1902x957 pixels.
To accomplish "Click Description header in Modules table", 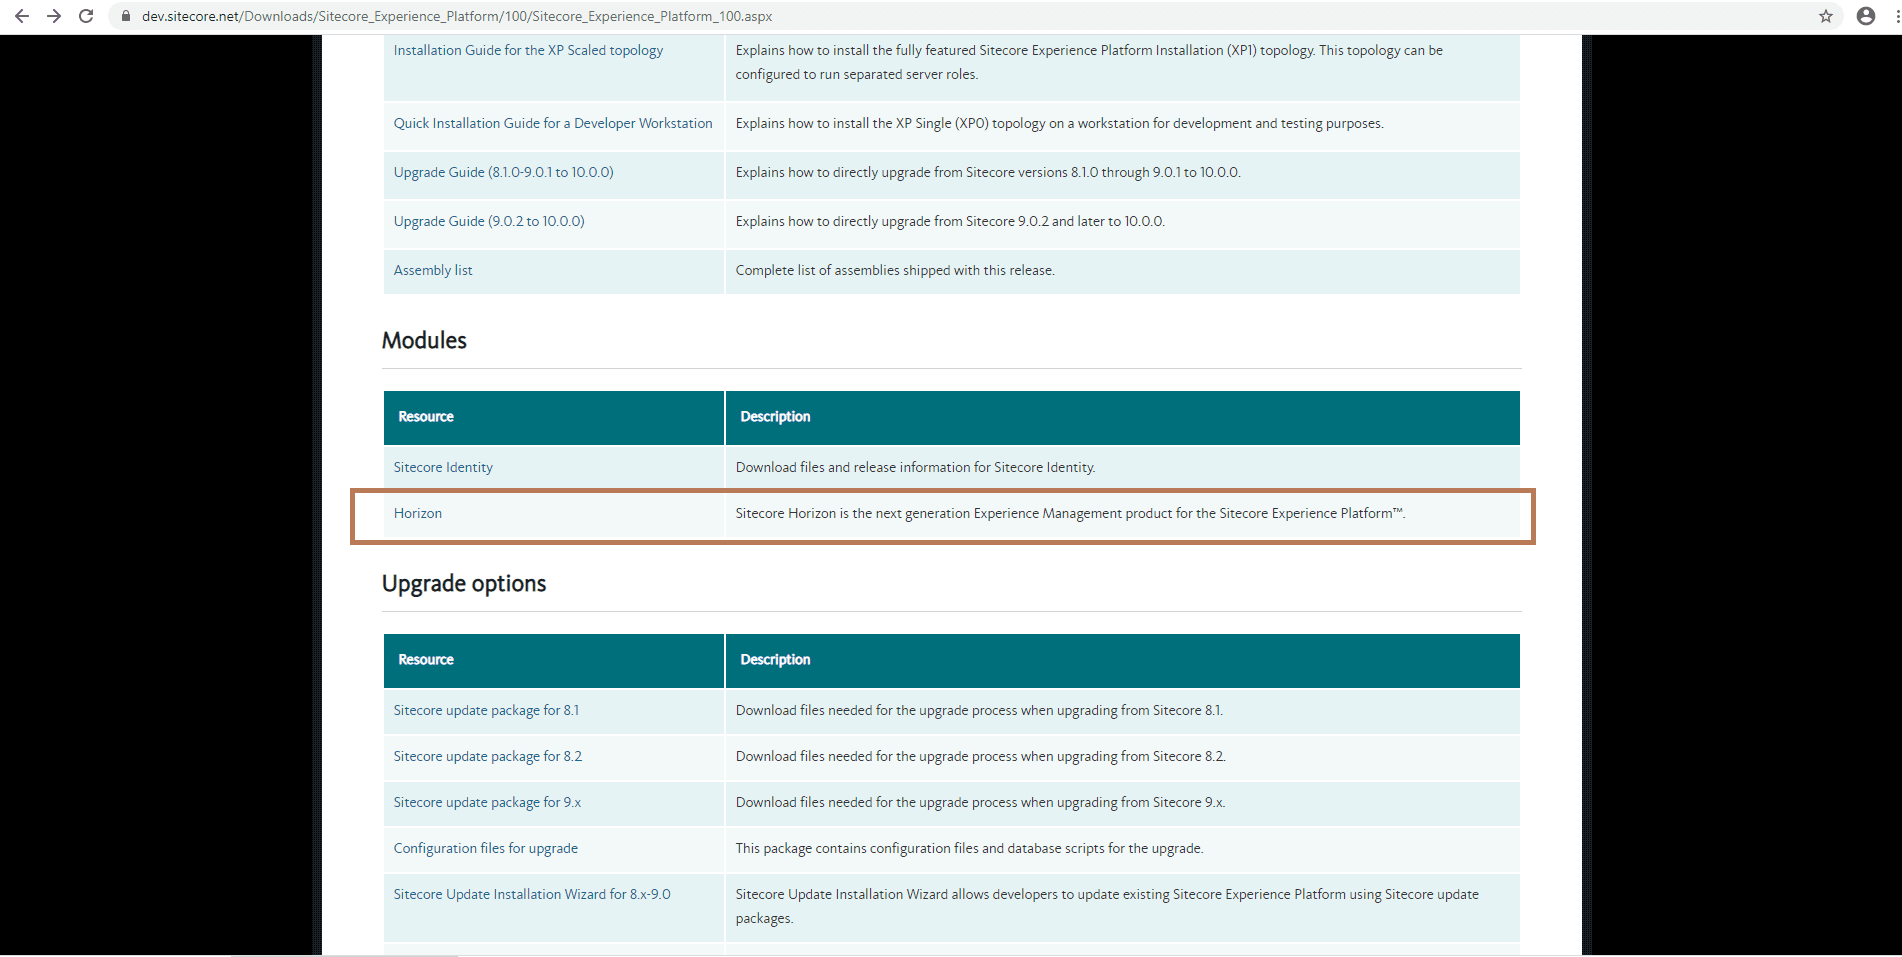I will [775, 417].
